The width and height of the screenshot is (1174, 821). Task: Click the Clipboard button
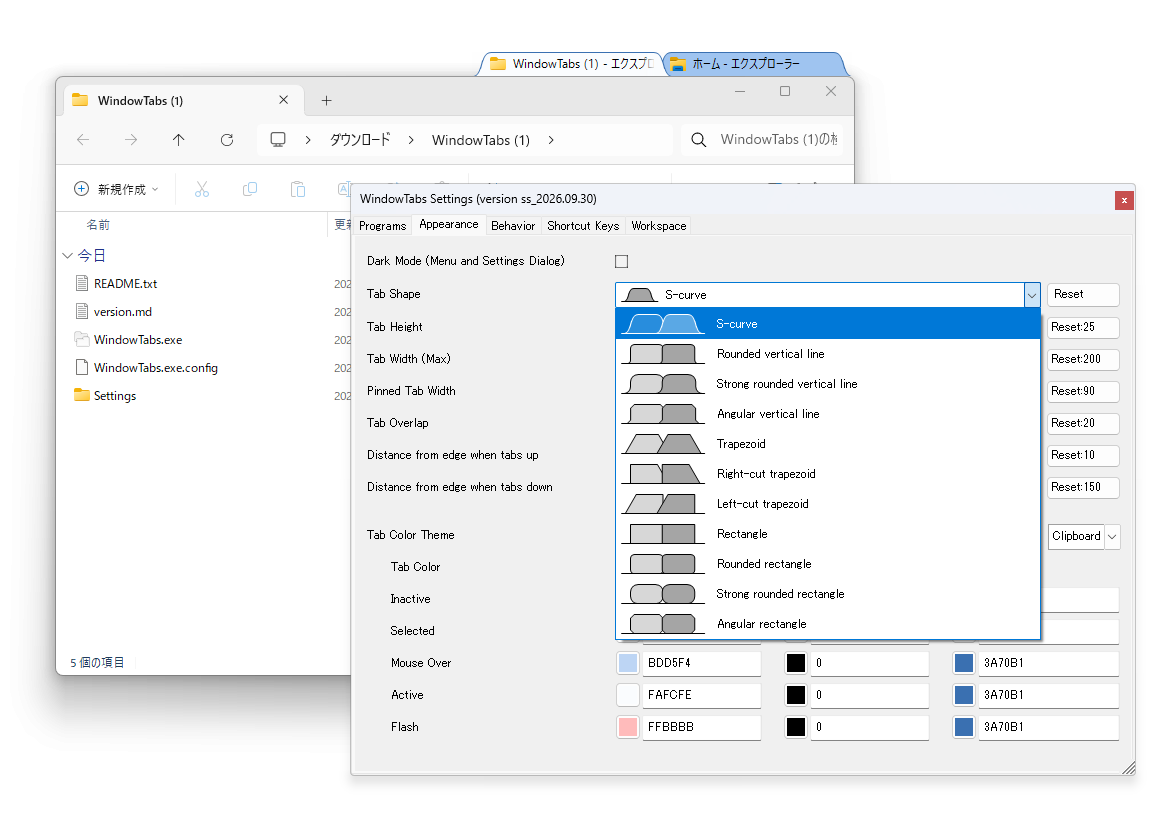click(1076, 536)
